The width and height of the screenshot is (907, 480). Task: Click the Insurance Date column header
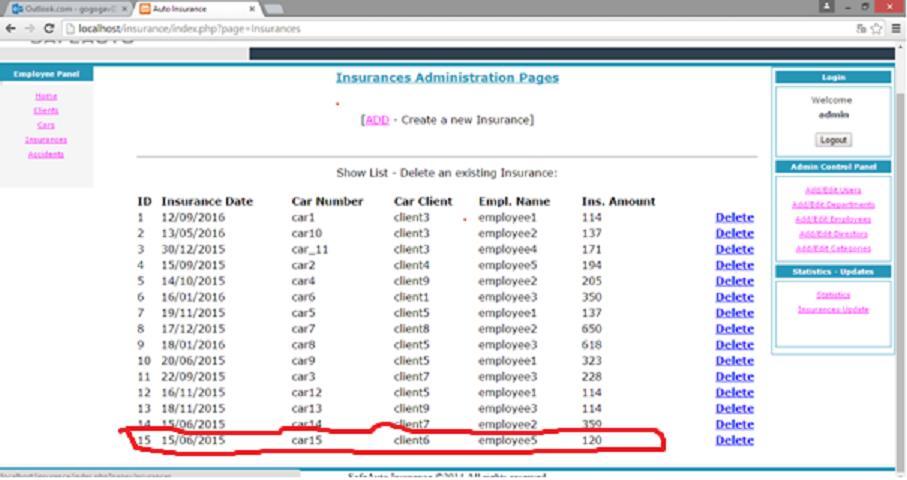coord(207,201)
